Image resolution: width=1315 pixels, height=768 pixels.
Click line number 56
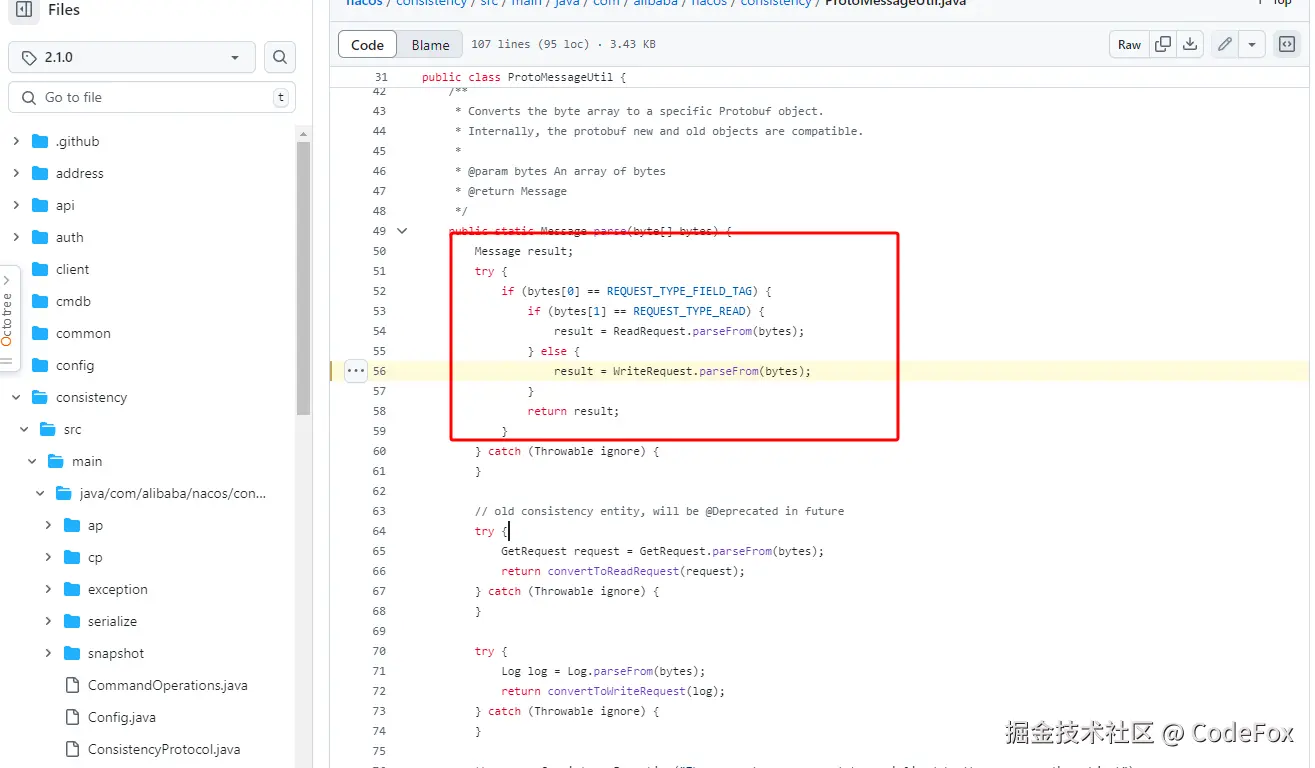(379, 371)
